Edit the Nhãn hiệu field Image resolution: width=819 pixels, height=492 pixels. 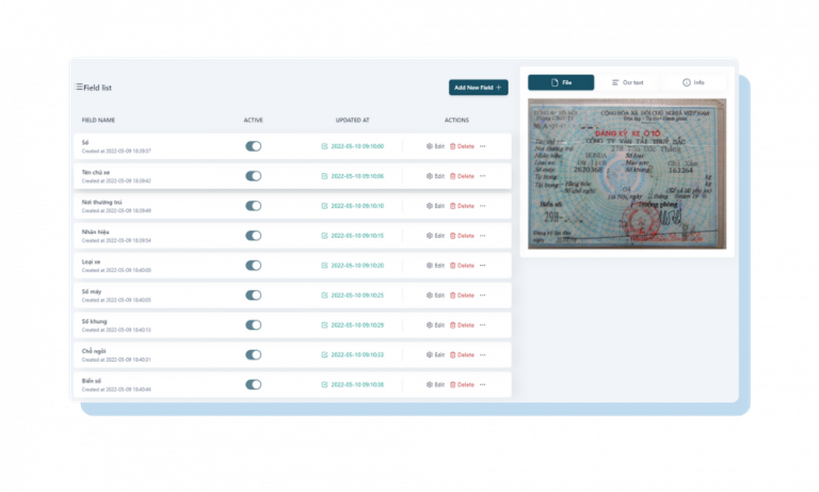(x=435, y=236)
